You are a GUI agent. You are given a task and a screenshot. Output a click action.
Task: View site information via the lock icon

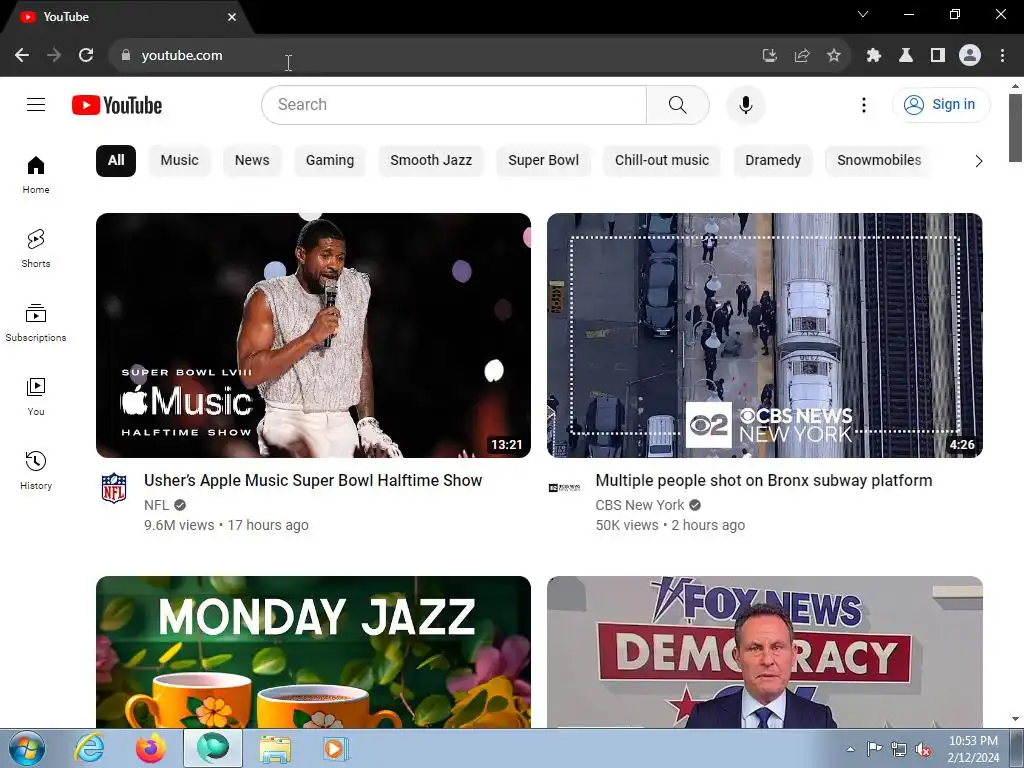coord(126,56)
